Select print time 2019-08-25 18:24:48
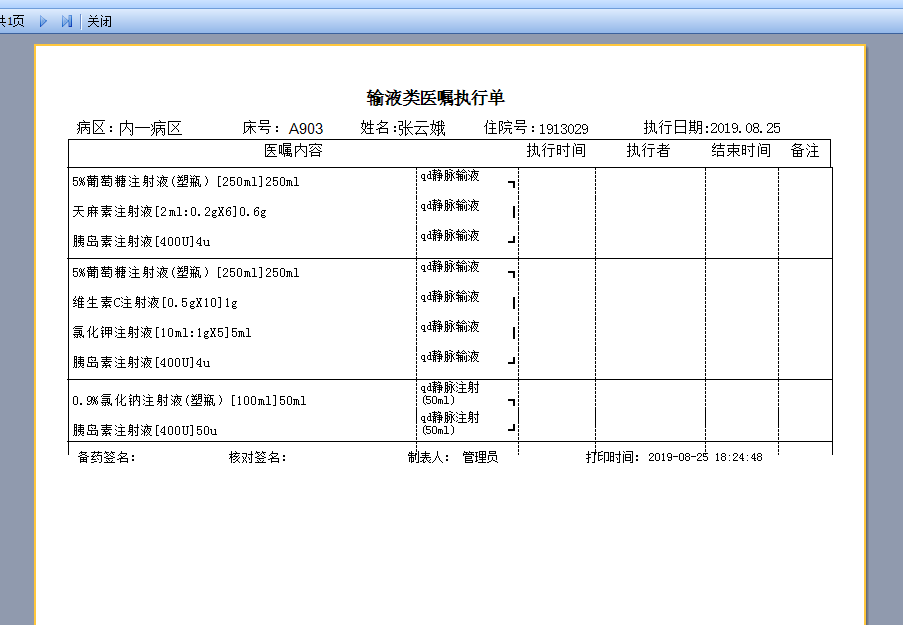Screen dimensions: 903x625 (705, 457)
